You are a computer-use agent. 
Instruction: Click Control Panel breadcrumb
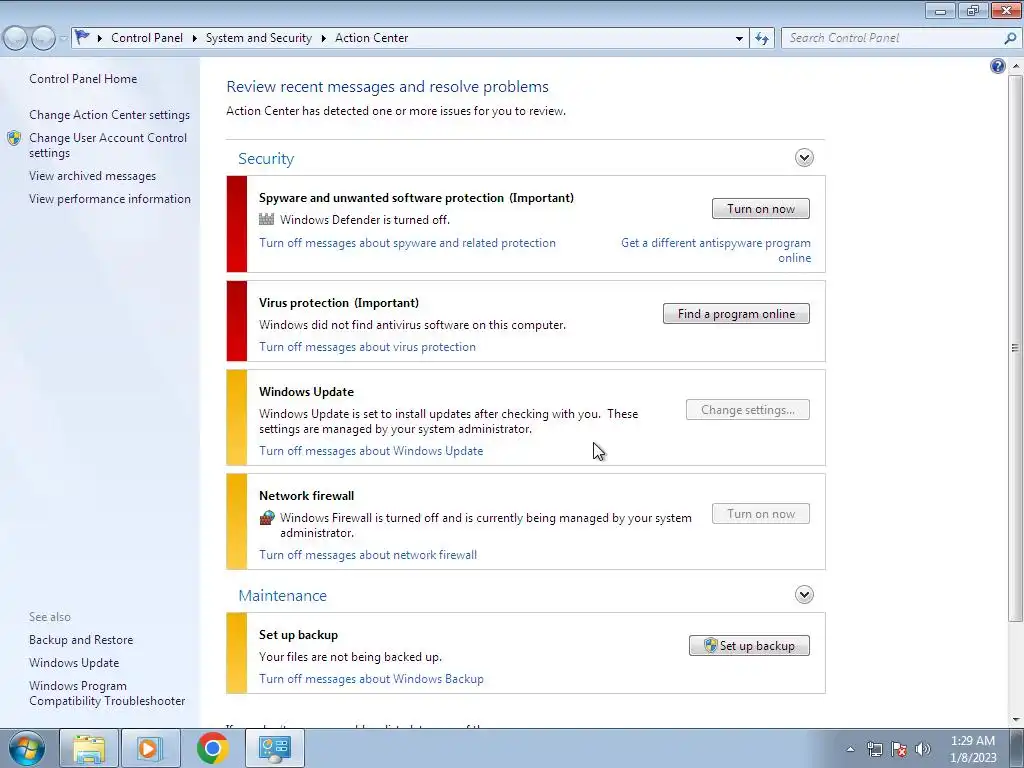[147, 38]
